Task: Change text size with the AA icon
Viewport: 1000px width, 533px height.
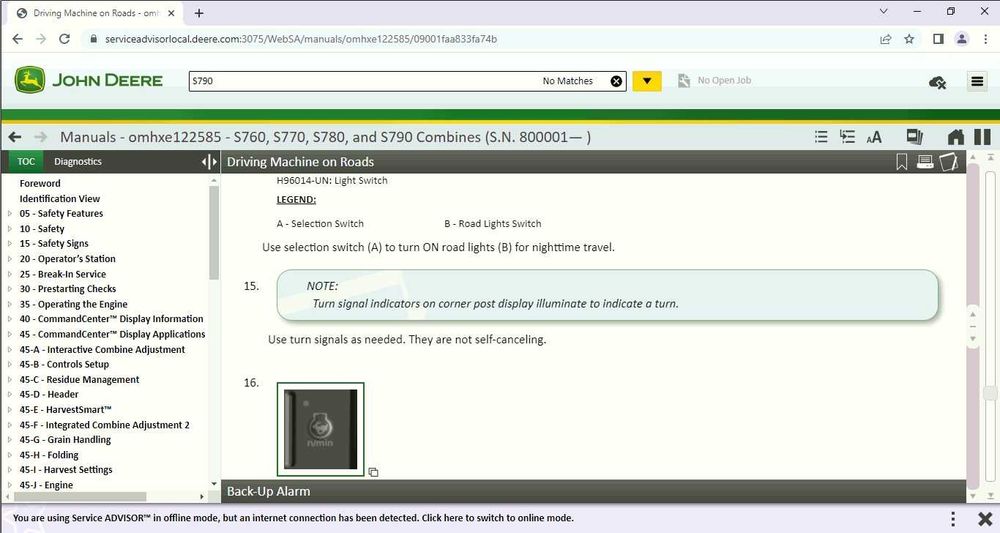Action: 874,137
